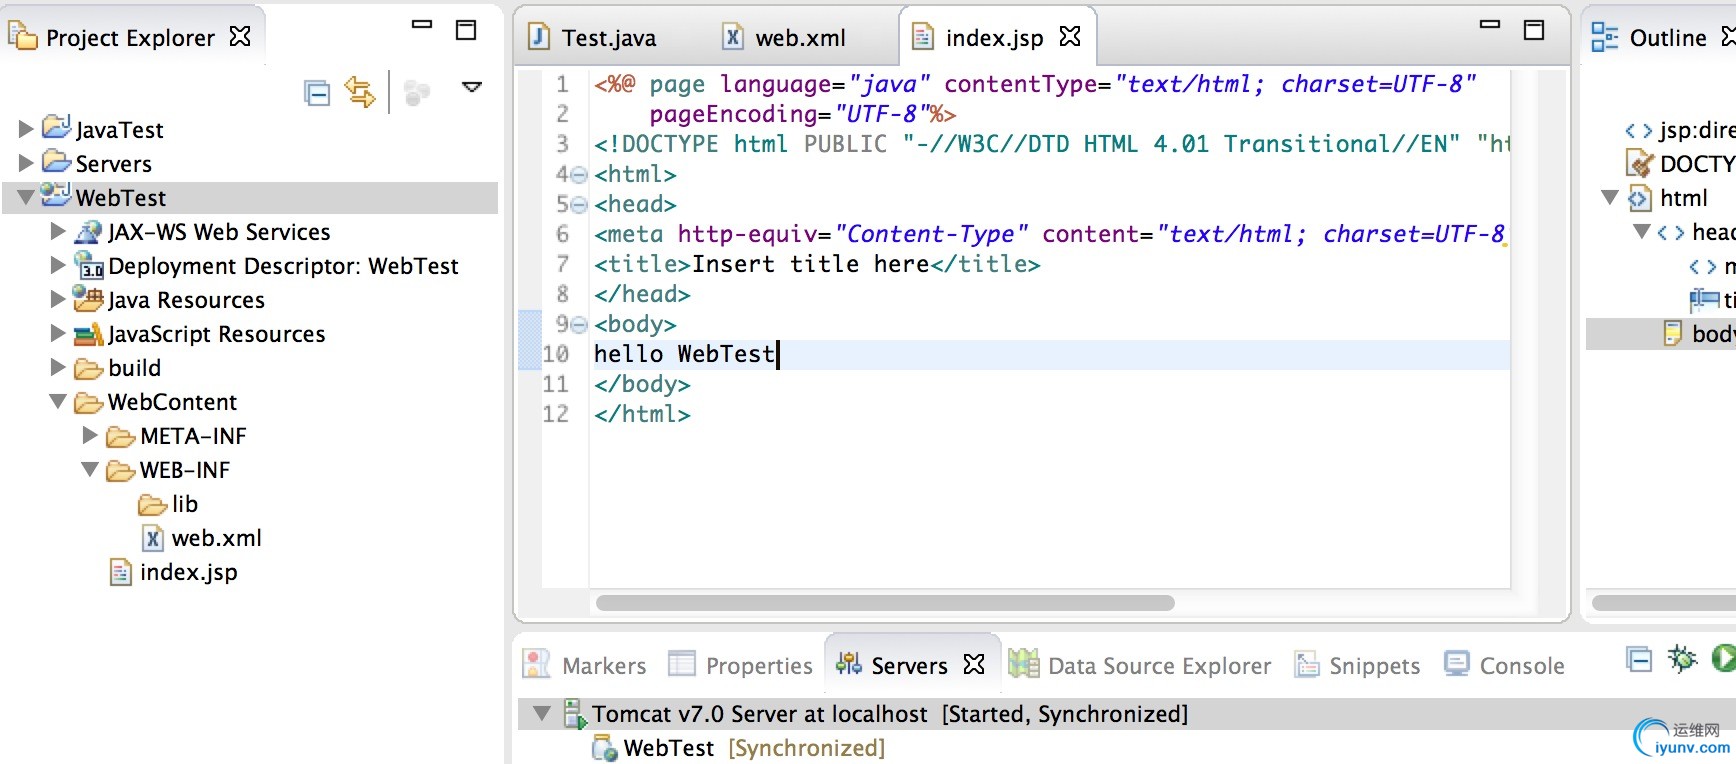Expand Deployment Descriptor: WebTest node

(x=58, y=265)
